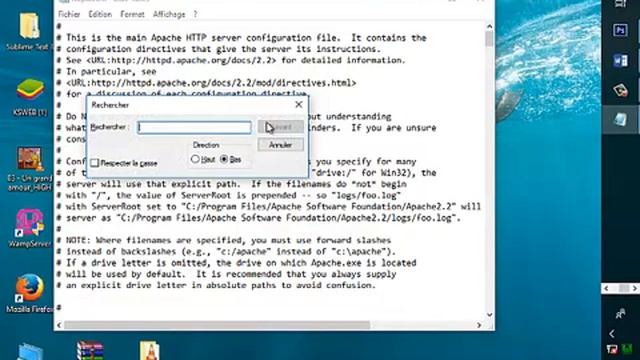Screen dimensions: 640x360
Task: Open the ? help menu
Action: coord(196,14)
